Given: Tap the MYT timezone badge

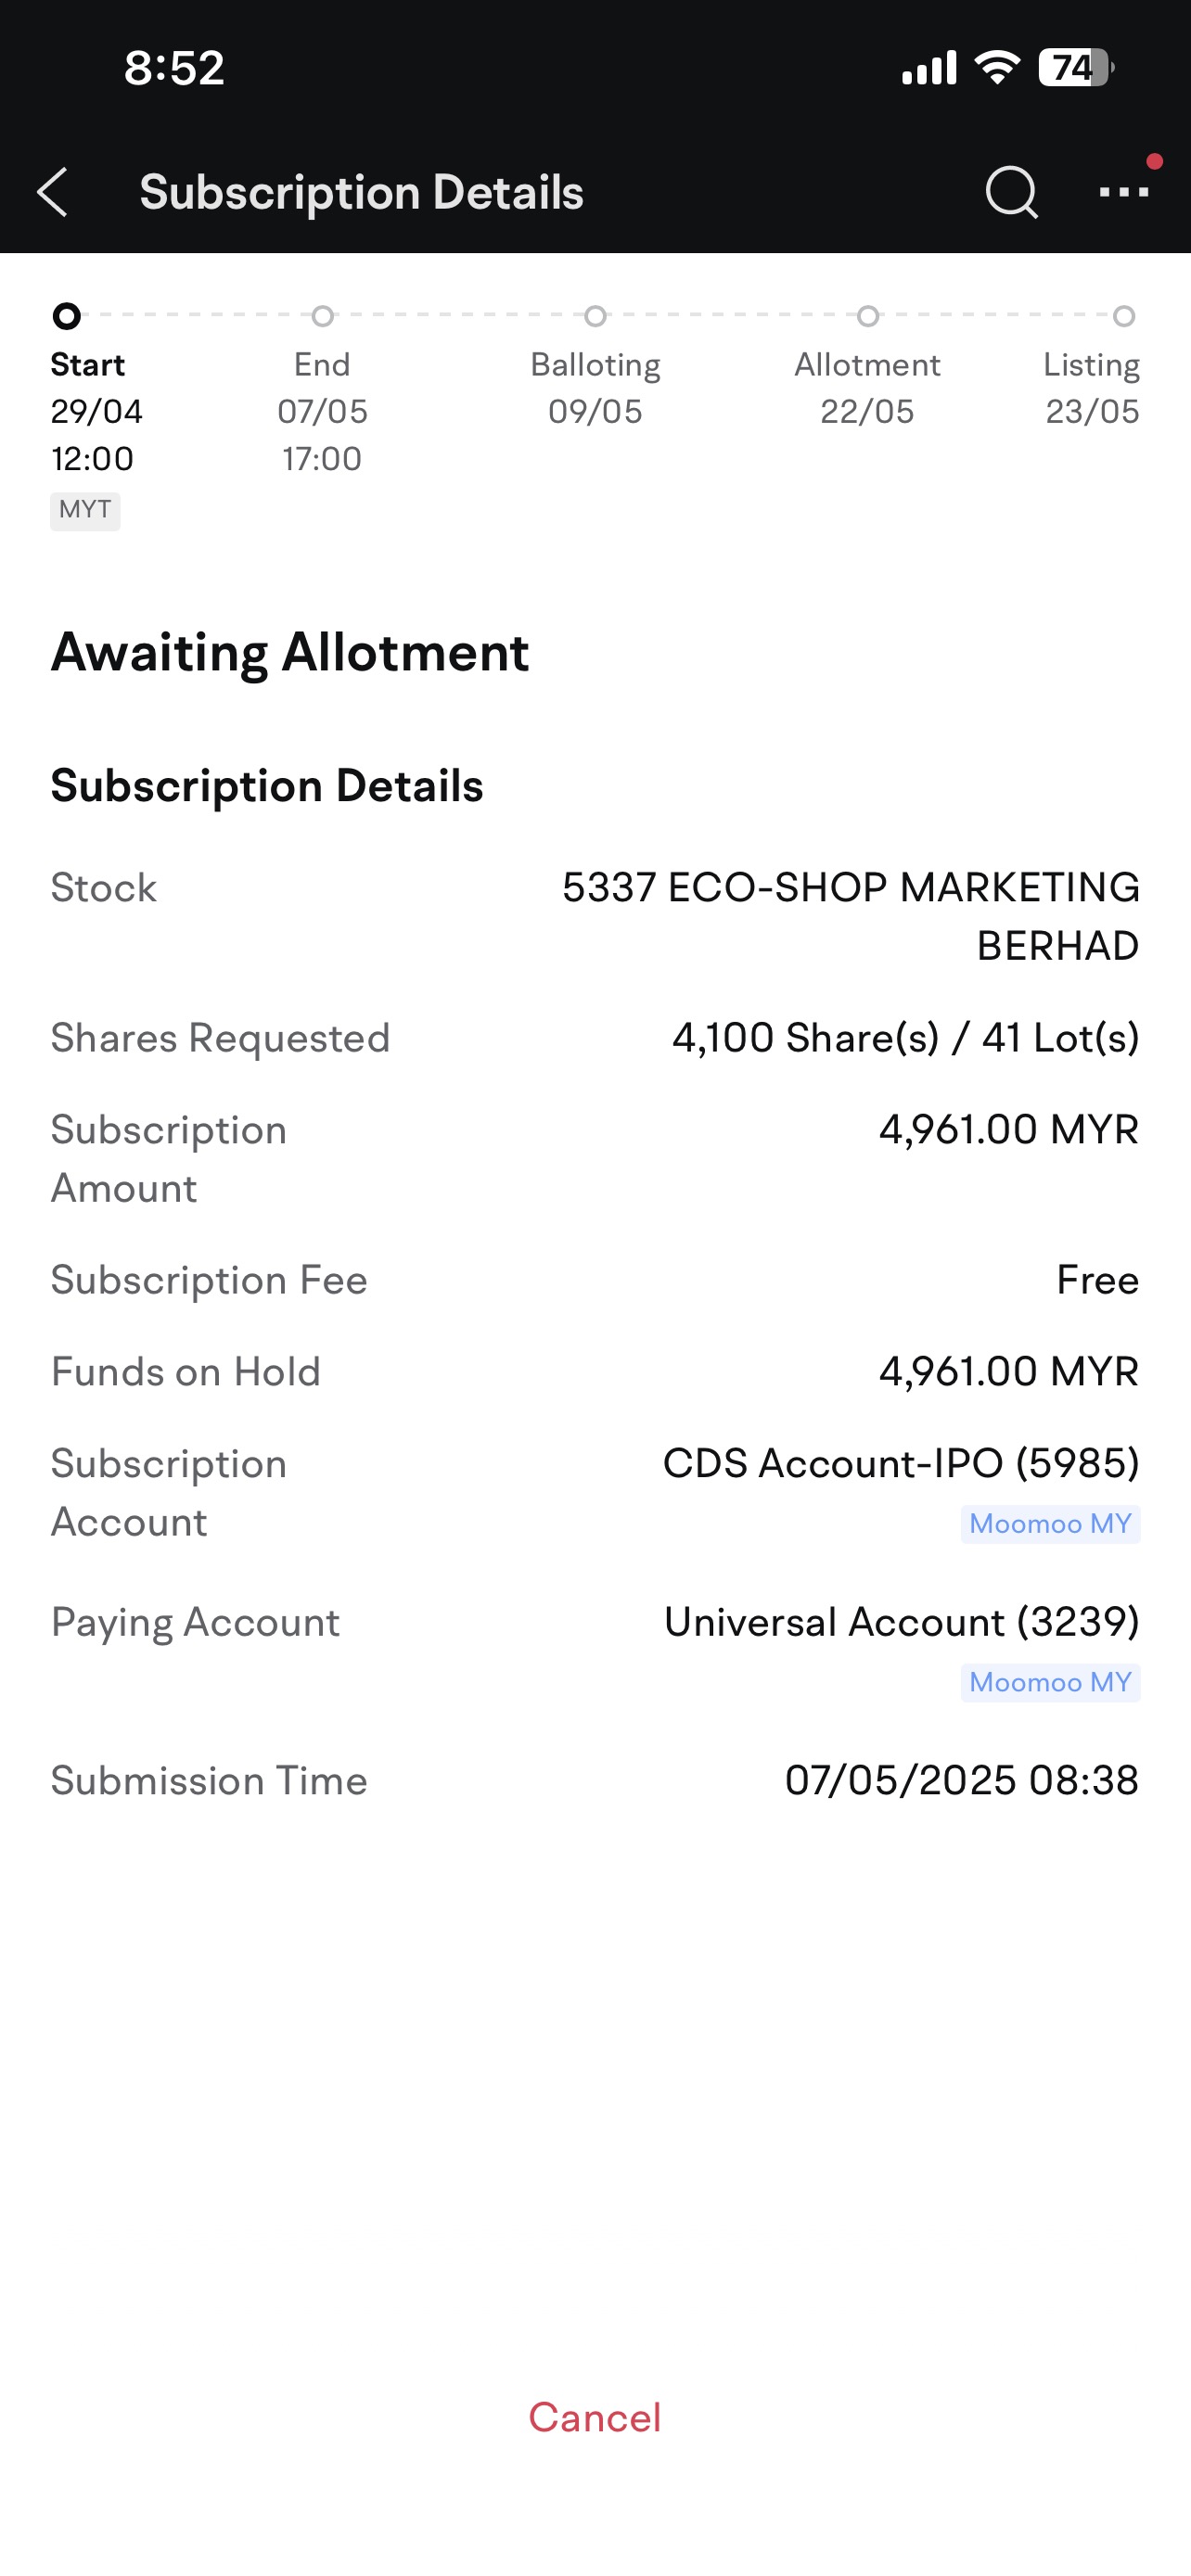Looking at the screenshot, I should click(85, 510).
